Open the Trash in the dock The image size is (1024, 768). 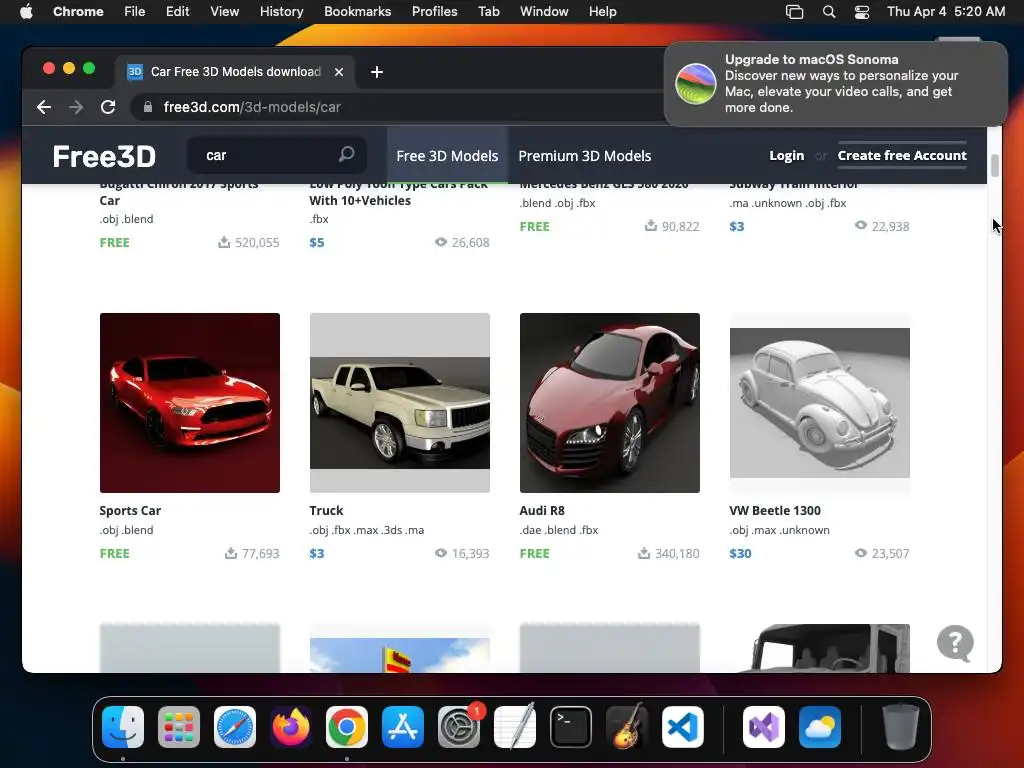(x=901, y=727)
